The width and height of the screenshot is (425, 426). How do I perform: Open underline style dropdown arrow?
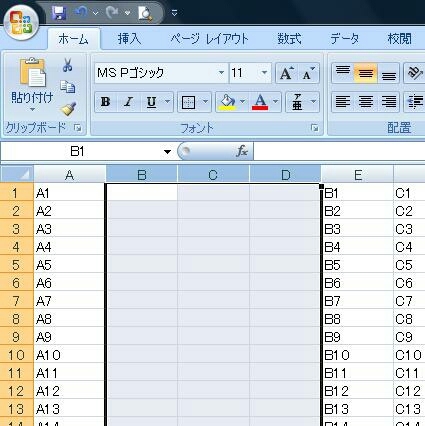168,101
